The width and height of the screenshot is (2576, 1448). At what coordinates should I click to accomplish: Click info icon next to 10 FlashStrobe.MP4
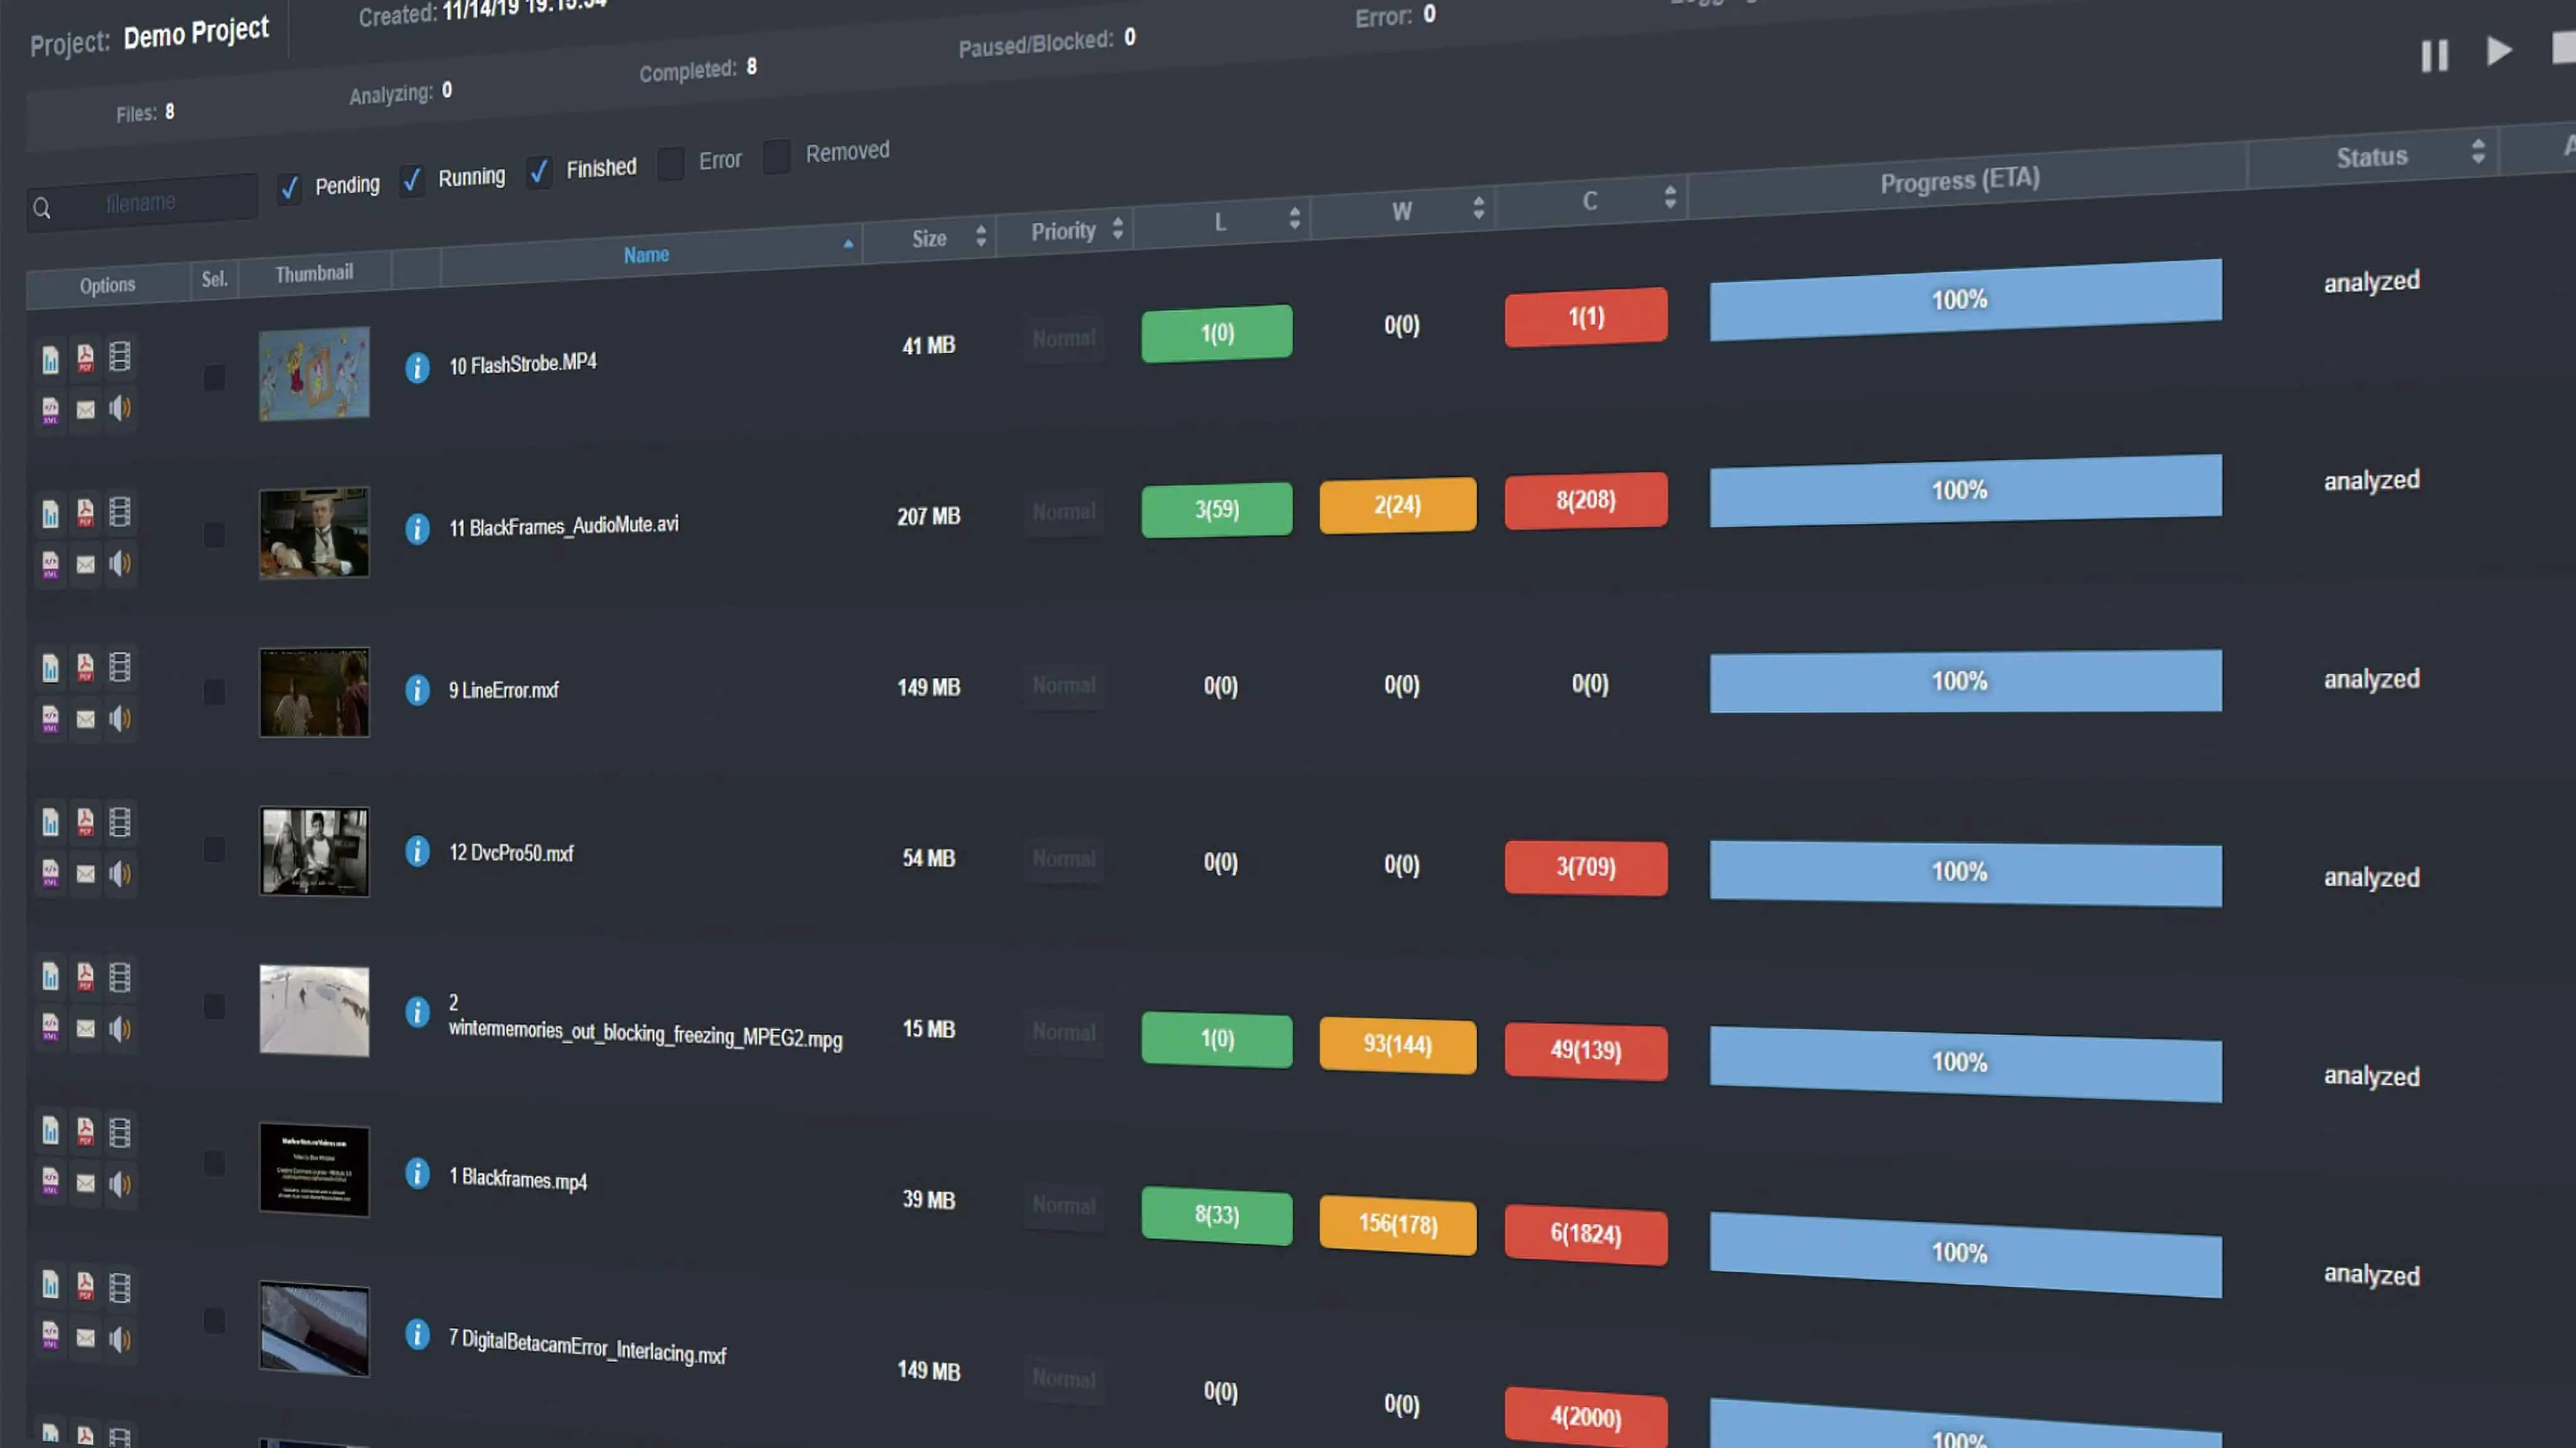(417, 368)
